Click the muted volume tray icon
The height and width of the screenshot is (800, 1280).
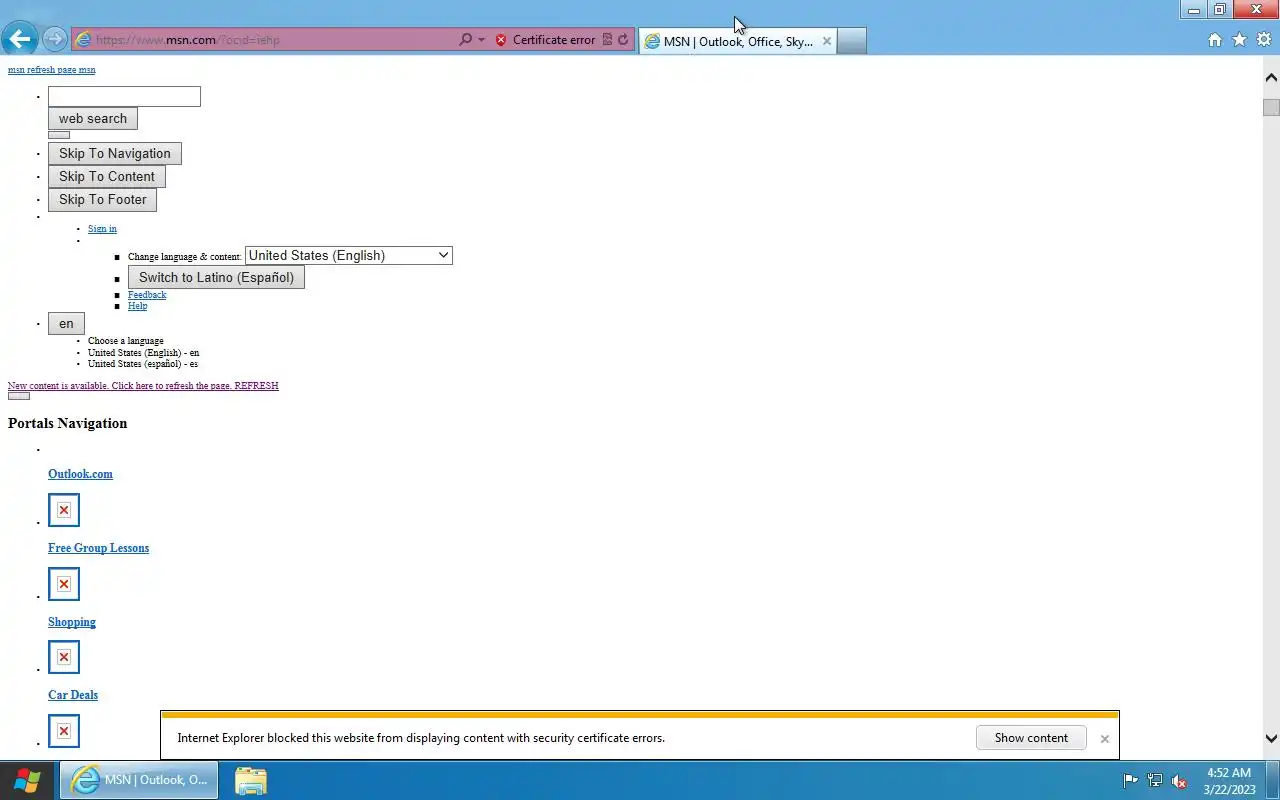click(x=1180, y=781)
